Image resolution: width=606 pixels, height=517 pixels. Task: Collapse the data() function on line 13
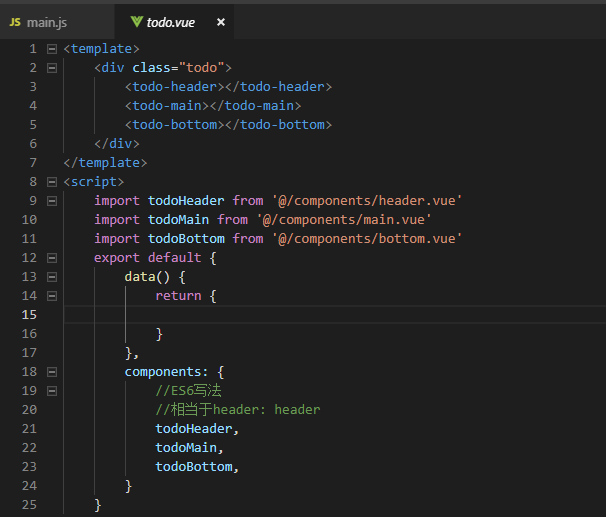click(x=52, y=277)
